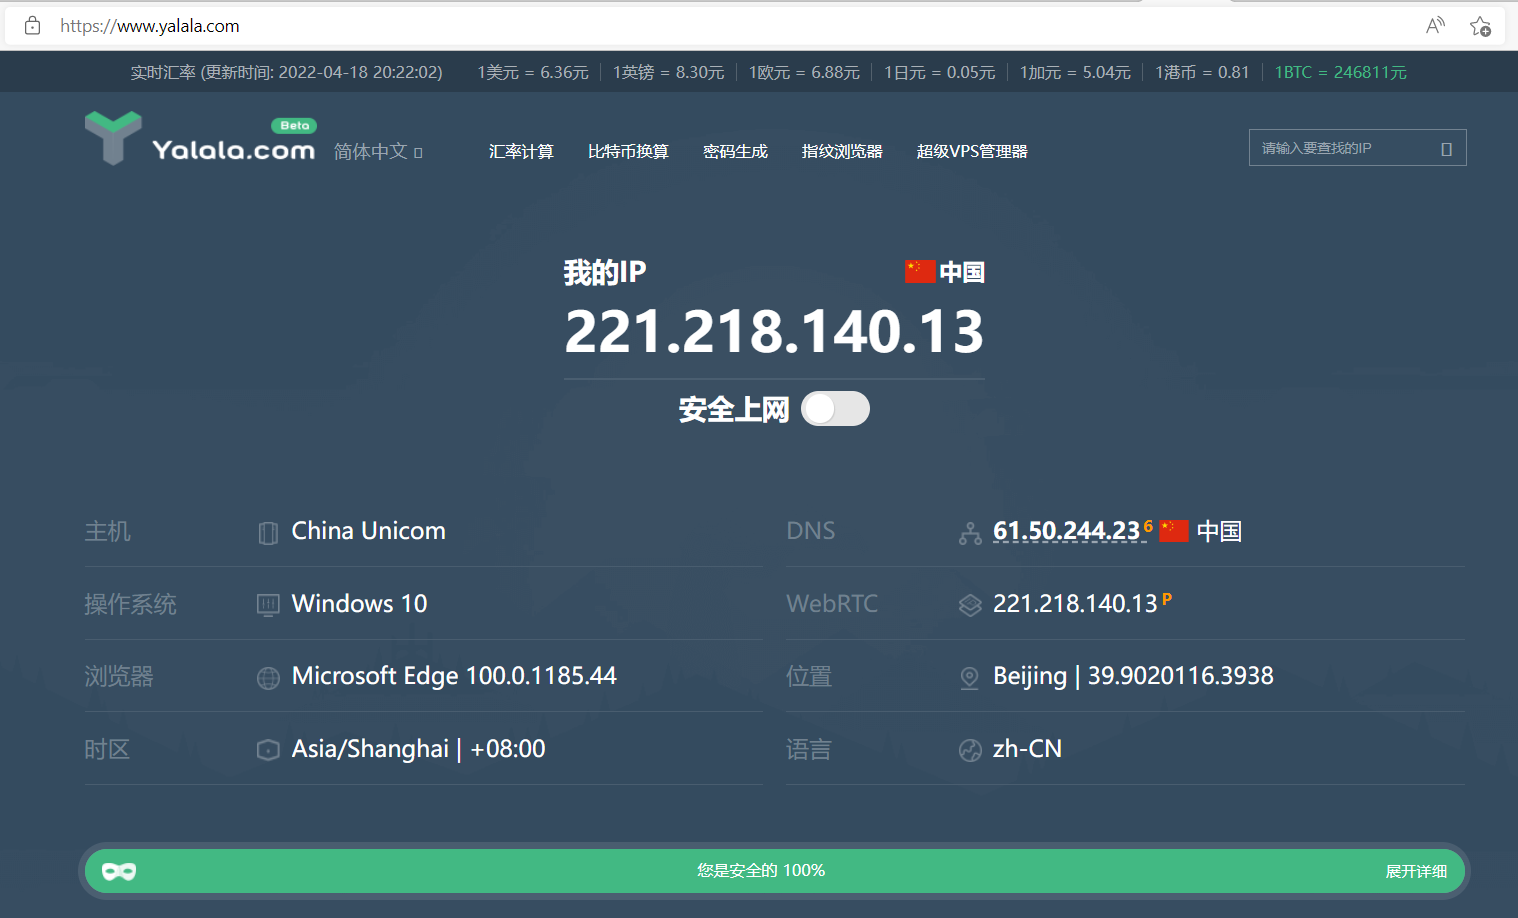Click the 我的IP heading
This screenshot has width=1518, height=918.
click(x=605, y=272)
